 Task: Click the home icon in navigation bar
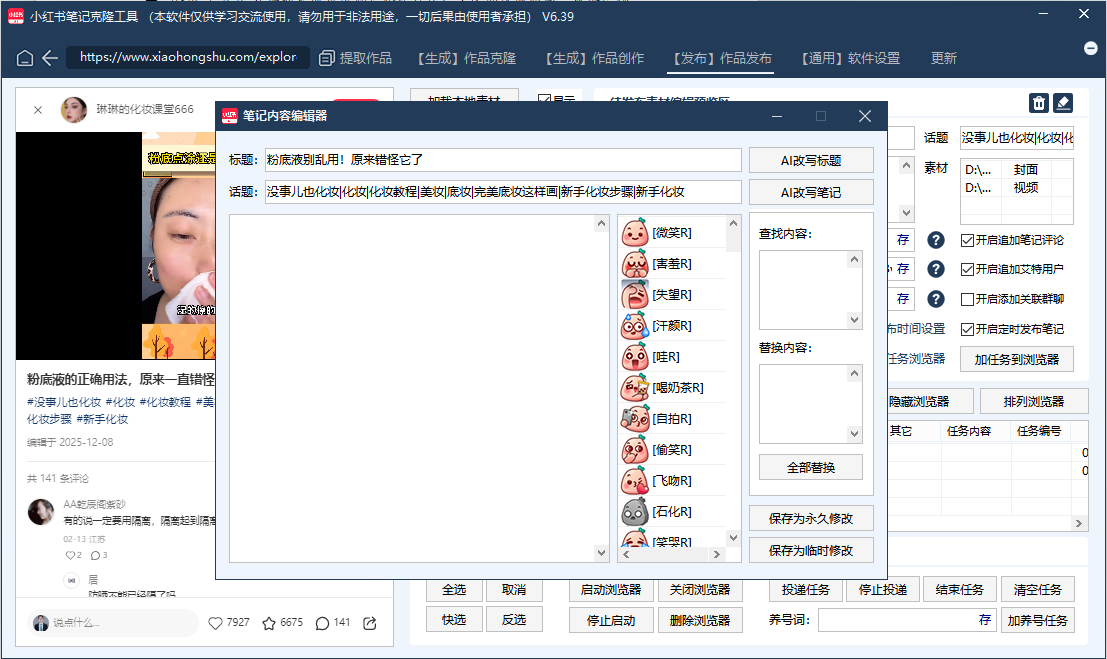click(x=25, y=58)
